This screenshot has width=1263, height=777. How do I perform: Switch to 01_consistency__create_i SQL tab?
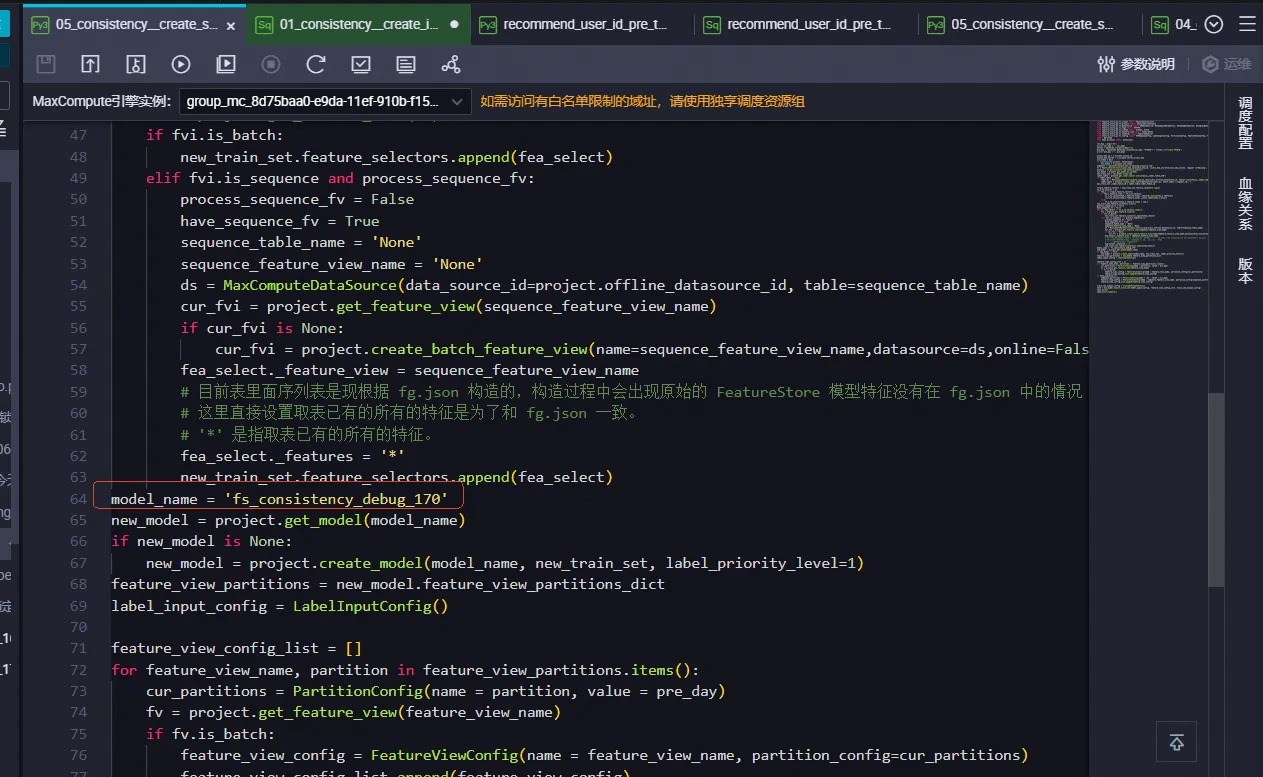(x=358, y=24)
